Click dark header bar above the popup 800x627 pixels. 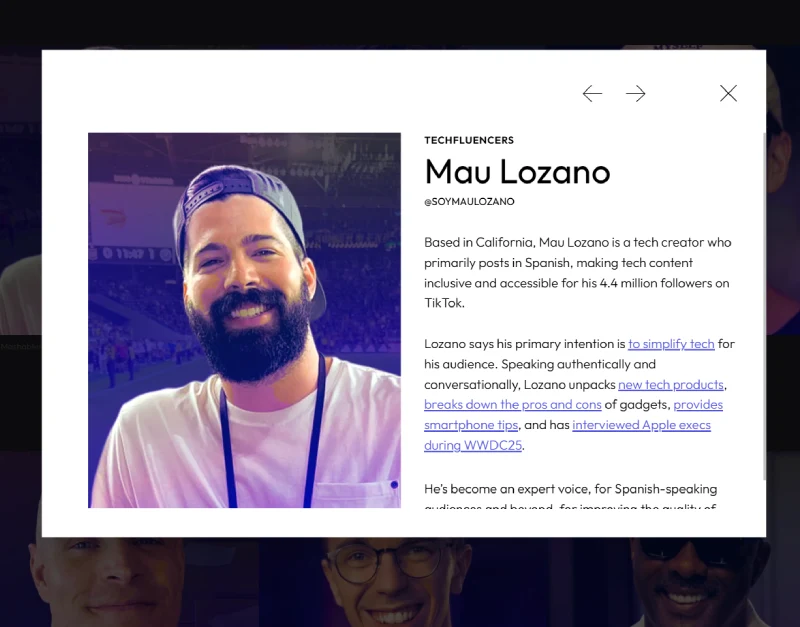point(400,20)
